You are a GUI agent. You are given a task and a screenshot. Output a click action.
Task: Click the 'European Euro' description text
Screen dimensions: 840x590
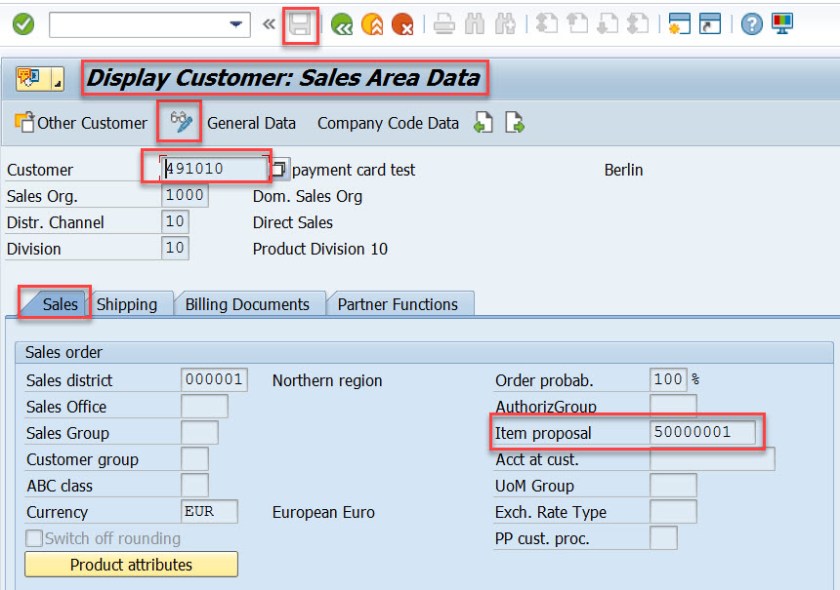(x=324, y=512)
